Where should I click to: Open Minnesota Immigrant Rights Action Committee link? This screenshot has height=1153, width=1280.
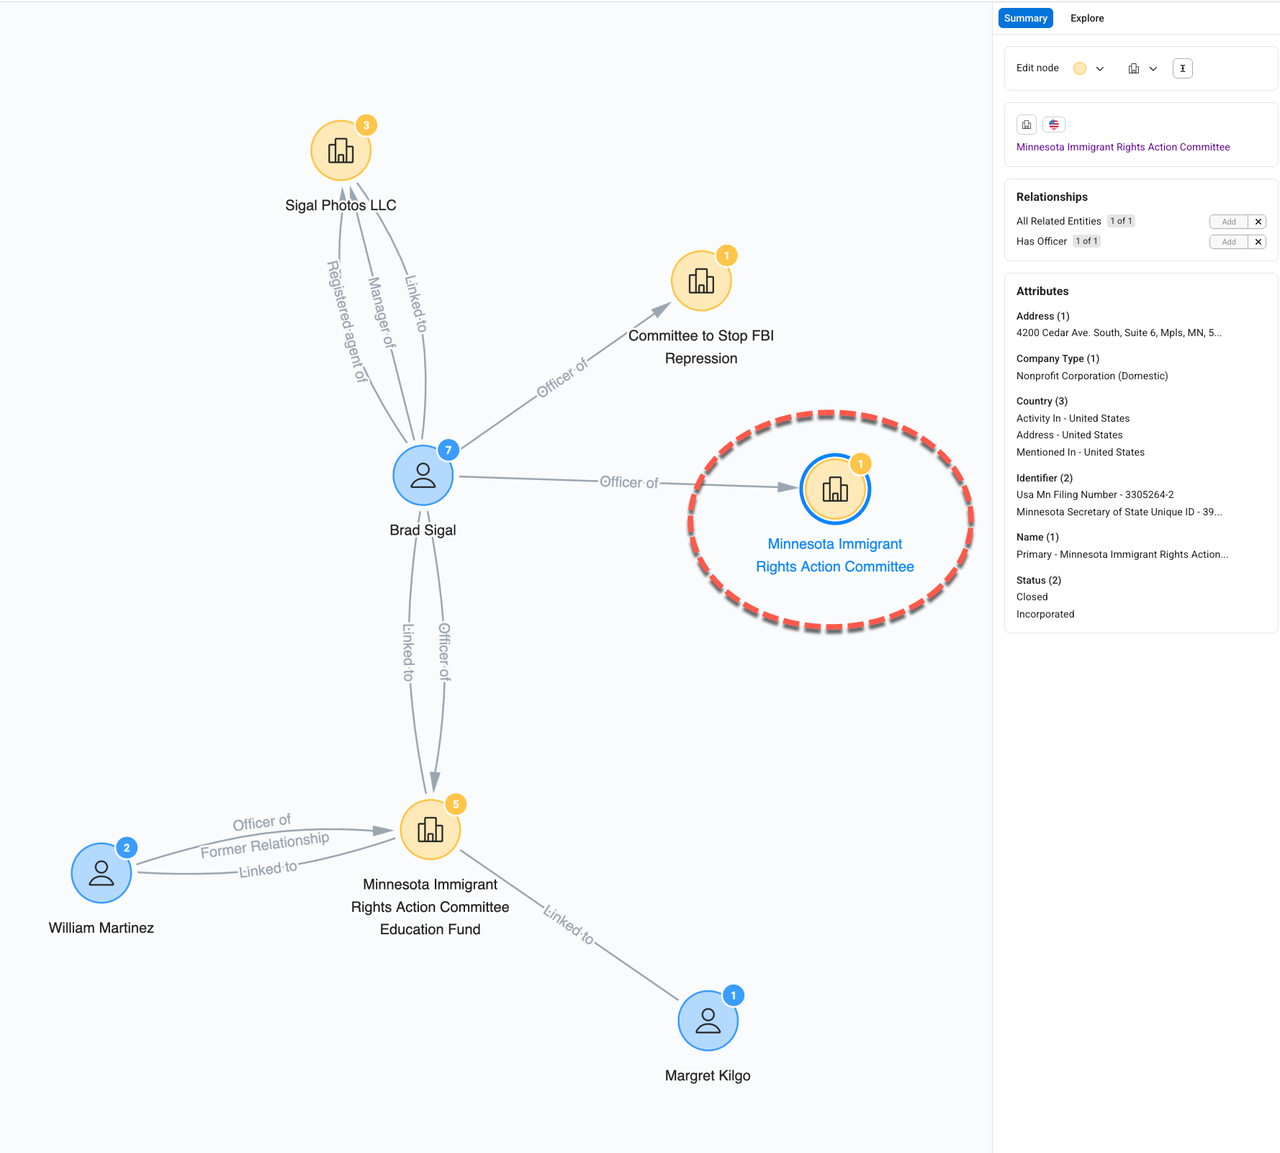click(x=1122, y=147)
